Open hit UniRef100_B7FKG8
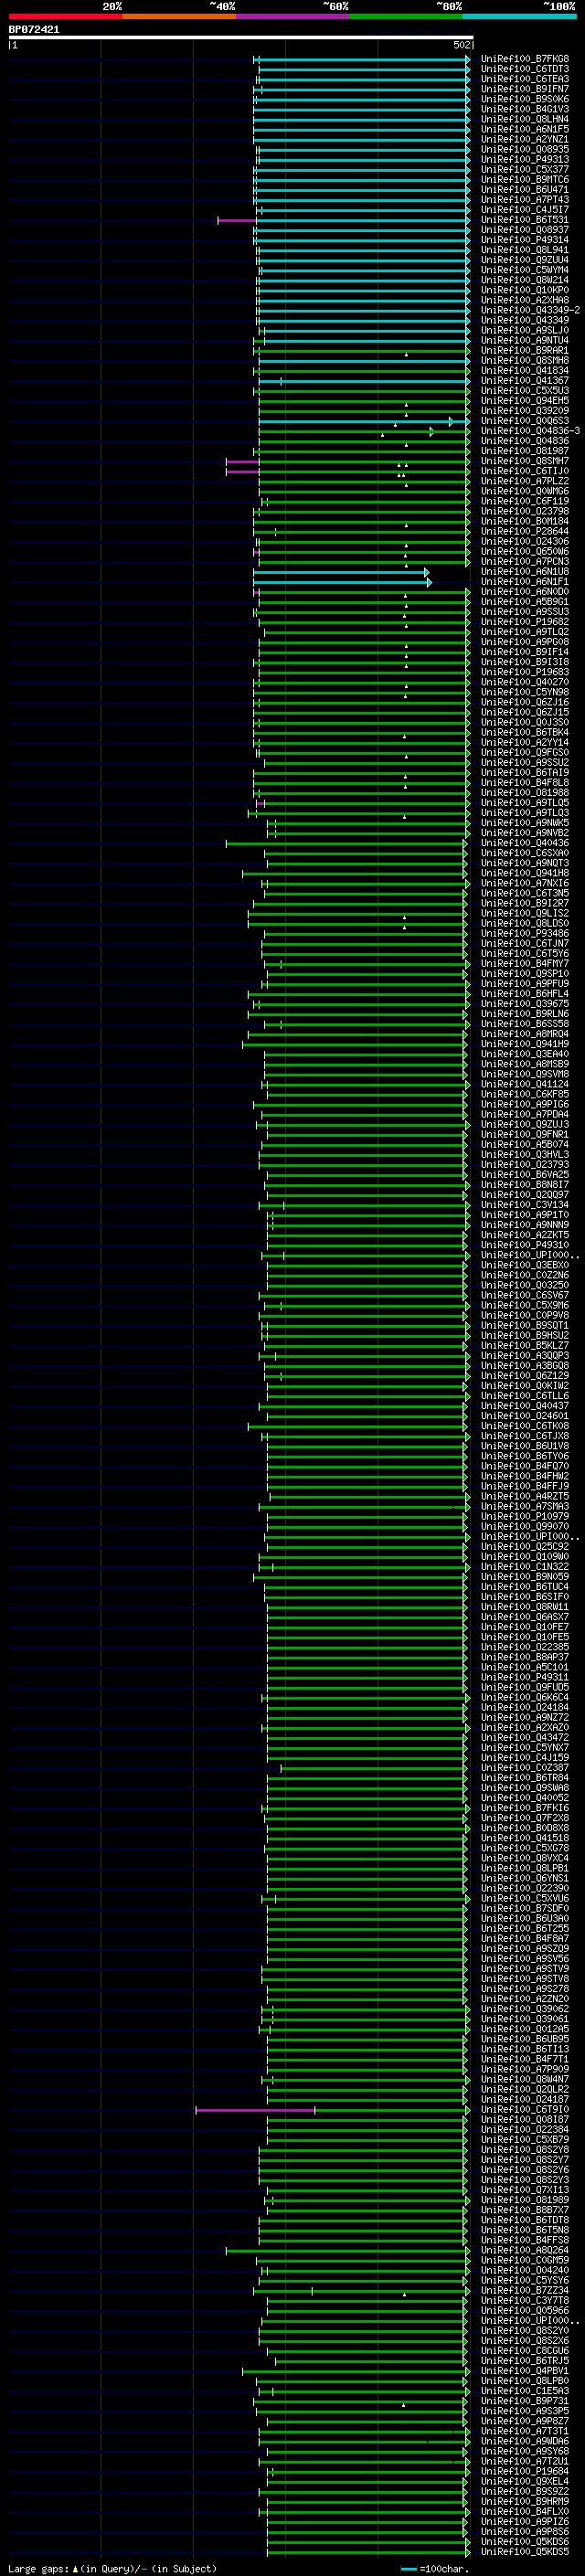Screen dimensions: 585x2576 (x=525, y=59)
